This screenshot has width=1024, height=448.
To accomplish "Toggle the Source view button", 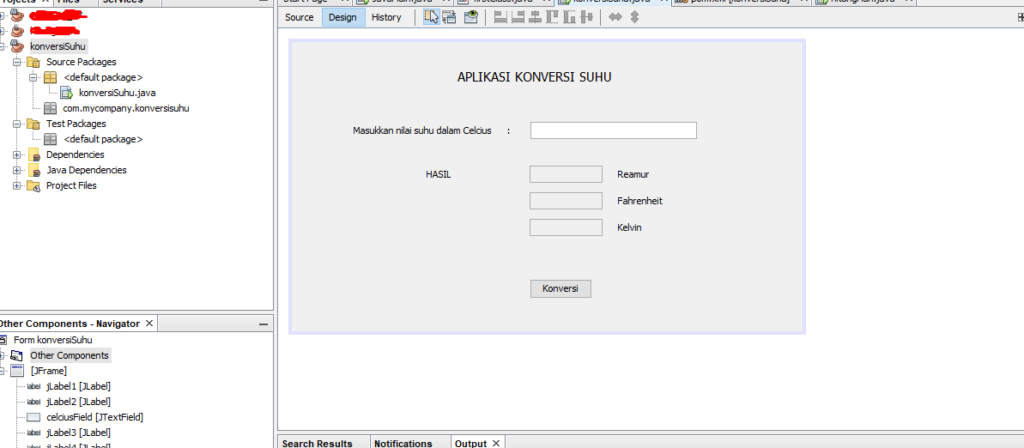I will click(299, 18).
